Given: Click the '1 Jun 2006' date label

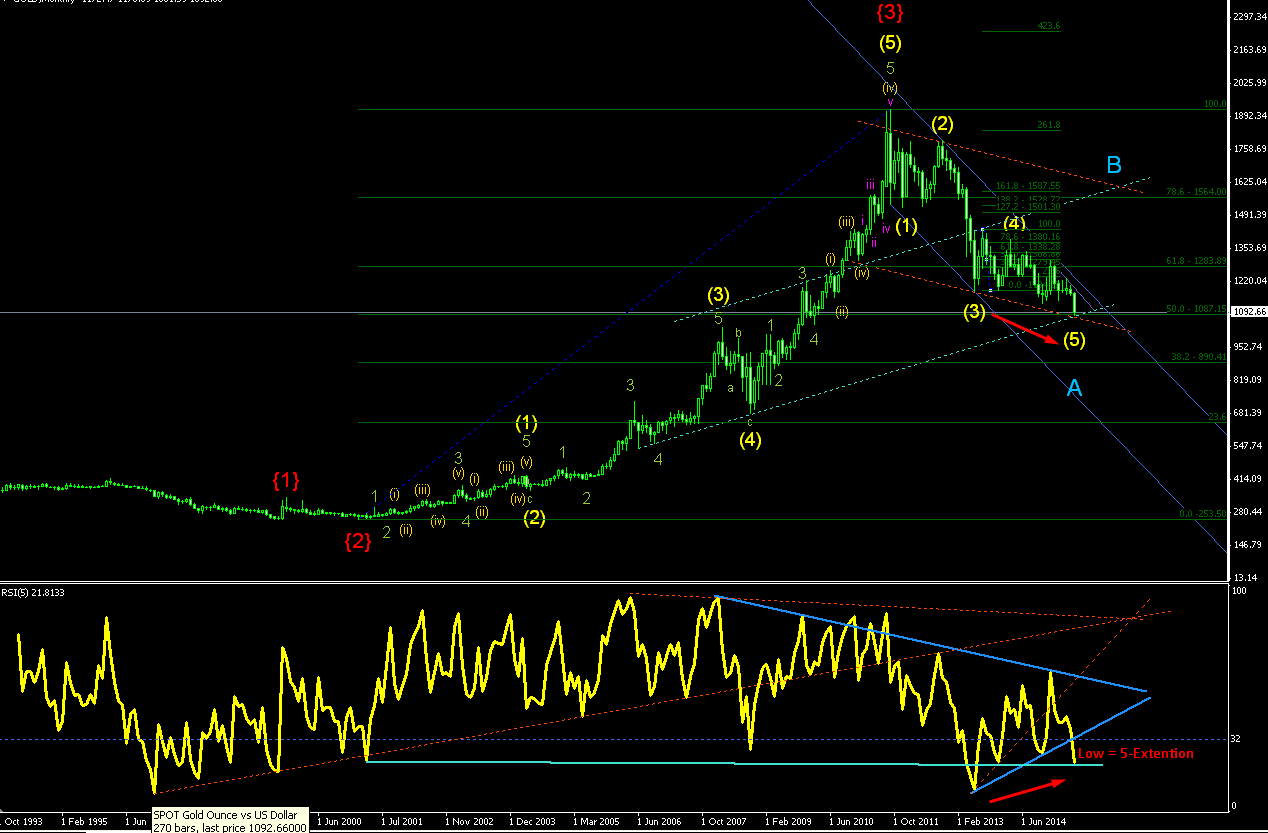Looking at the screenshot, I should pyautogui.click(x=660, y=820).
